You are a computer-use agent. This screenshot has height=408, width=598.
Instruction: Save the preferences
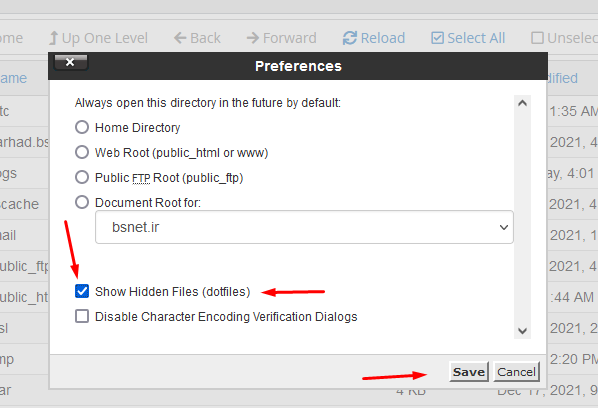(x=469, y=372)
